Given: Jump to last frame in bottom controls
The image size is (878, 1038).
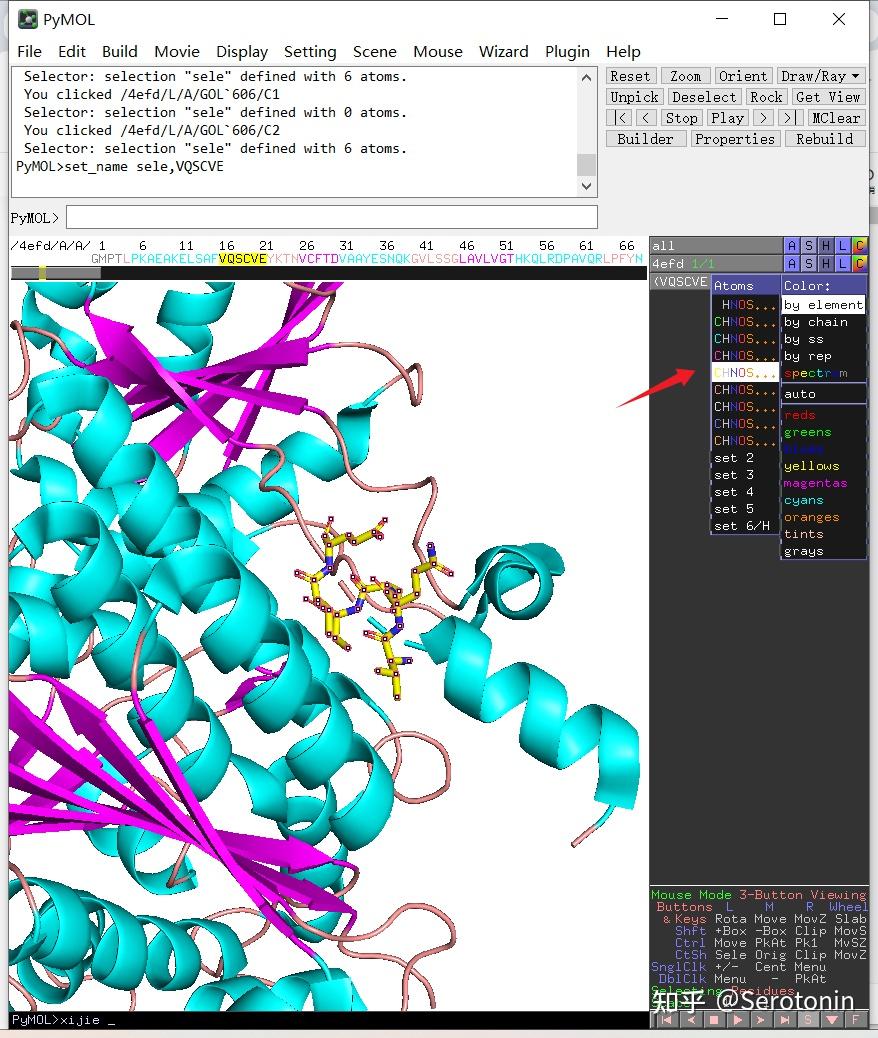Looking at the screenshot, I should (x=785, y=1020).
